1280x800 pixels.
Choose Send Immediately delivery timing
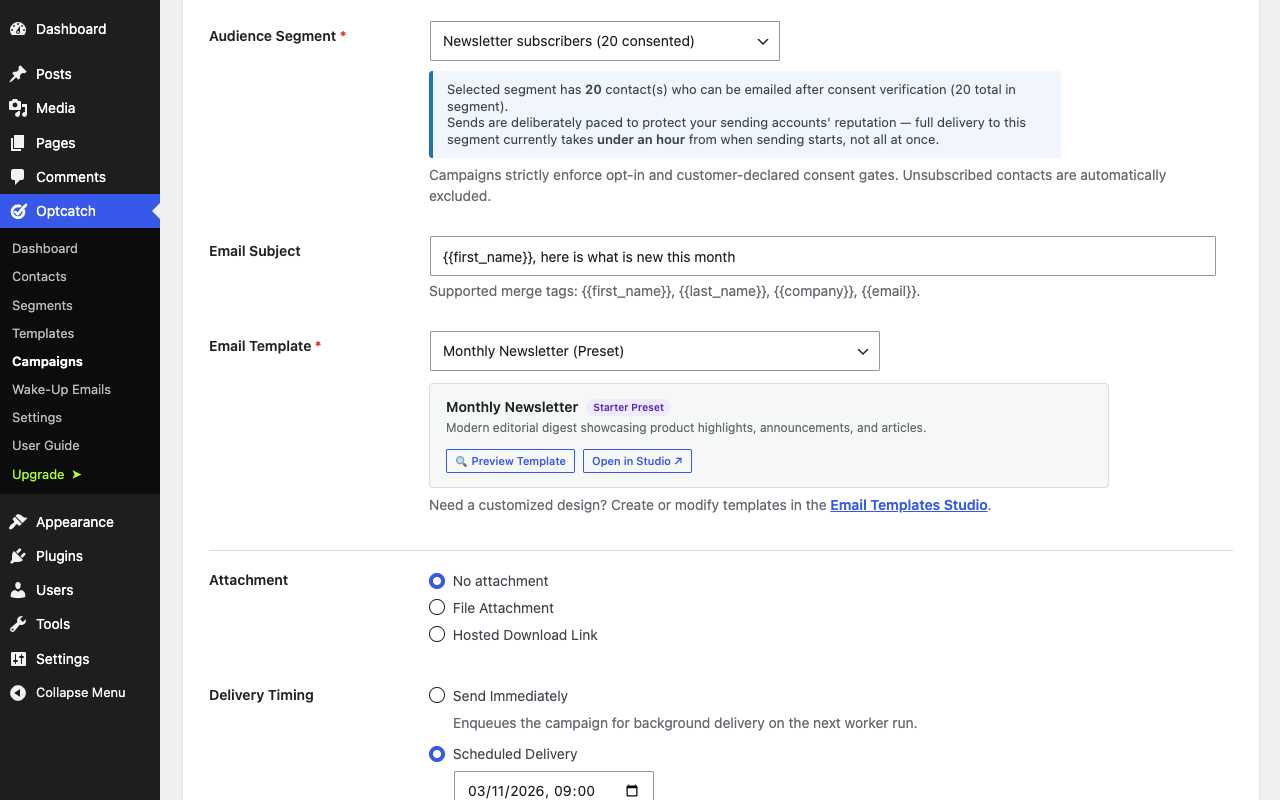point(437,696)
